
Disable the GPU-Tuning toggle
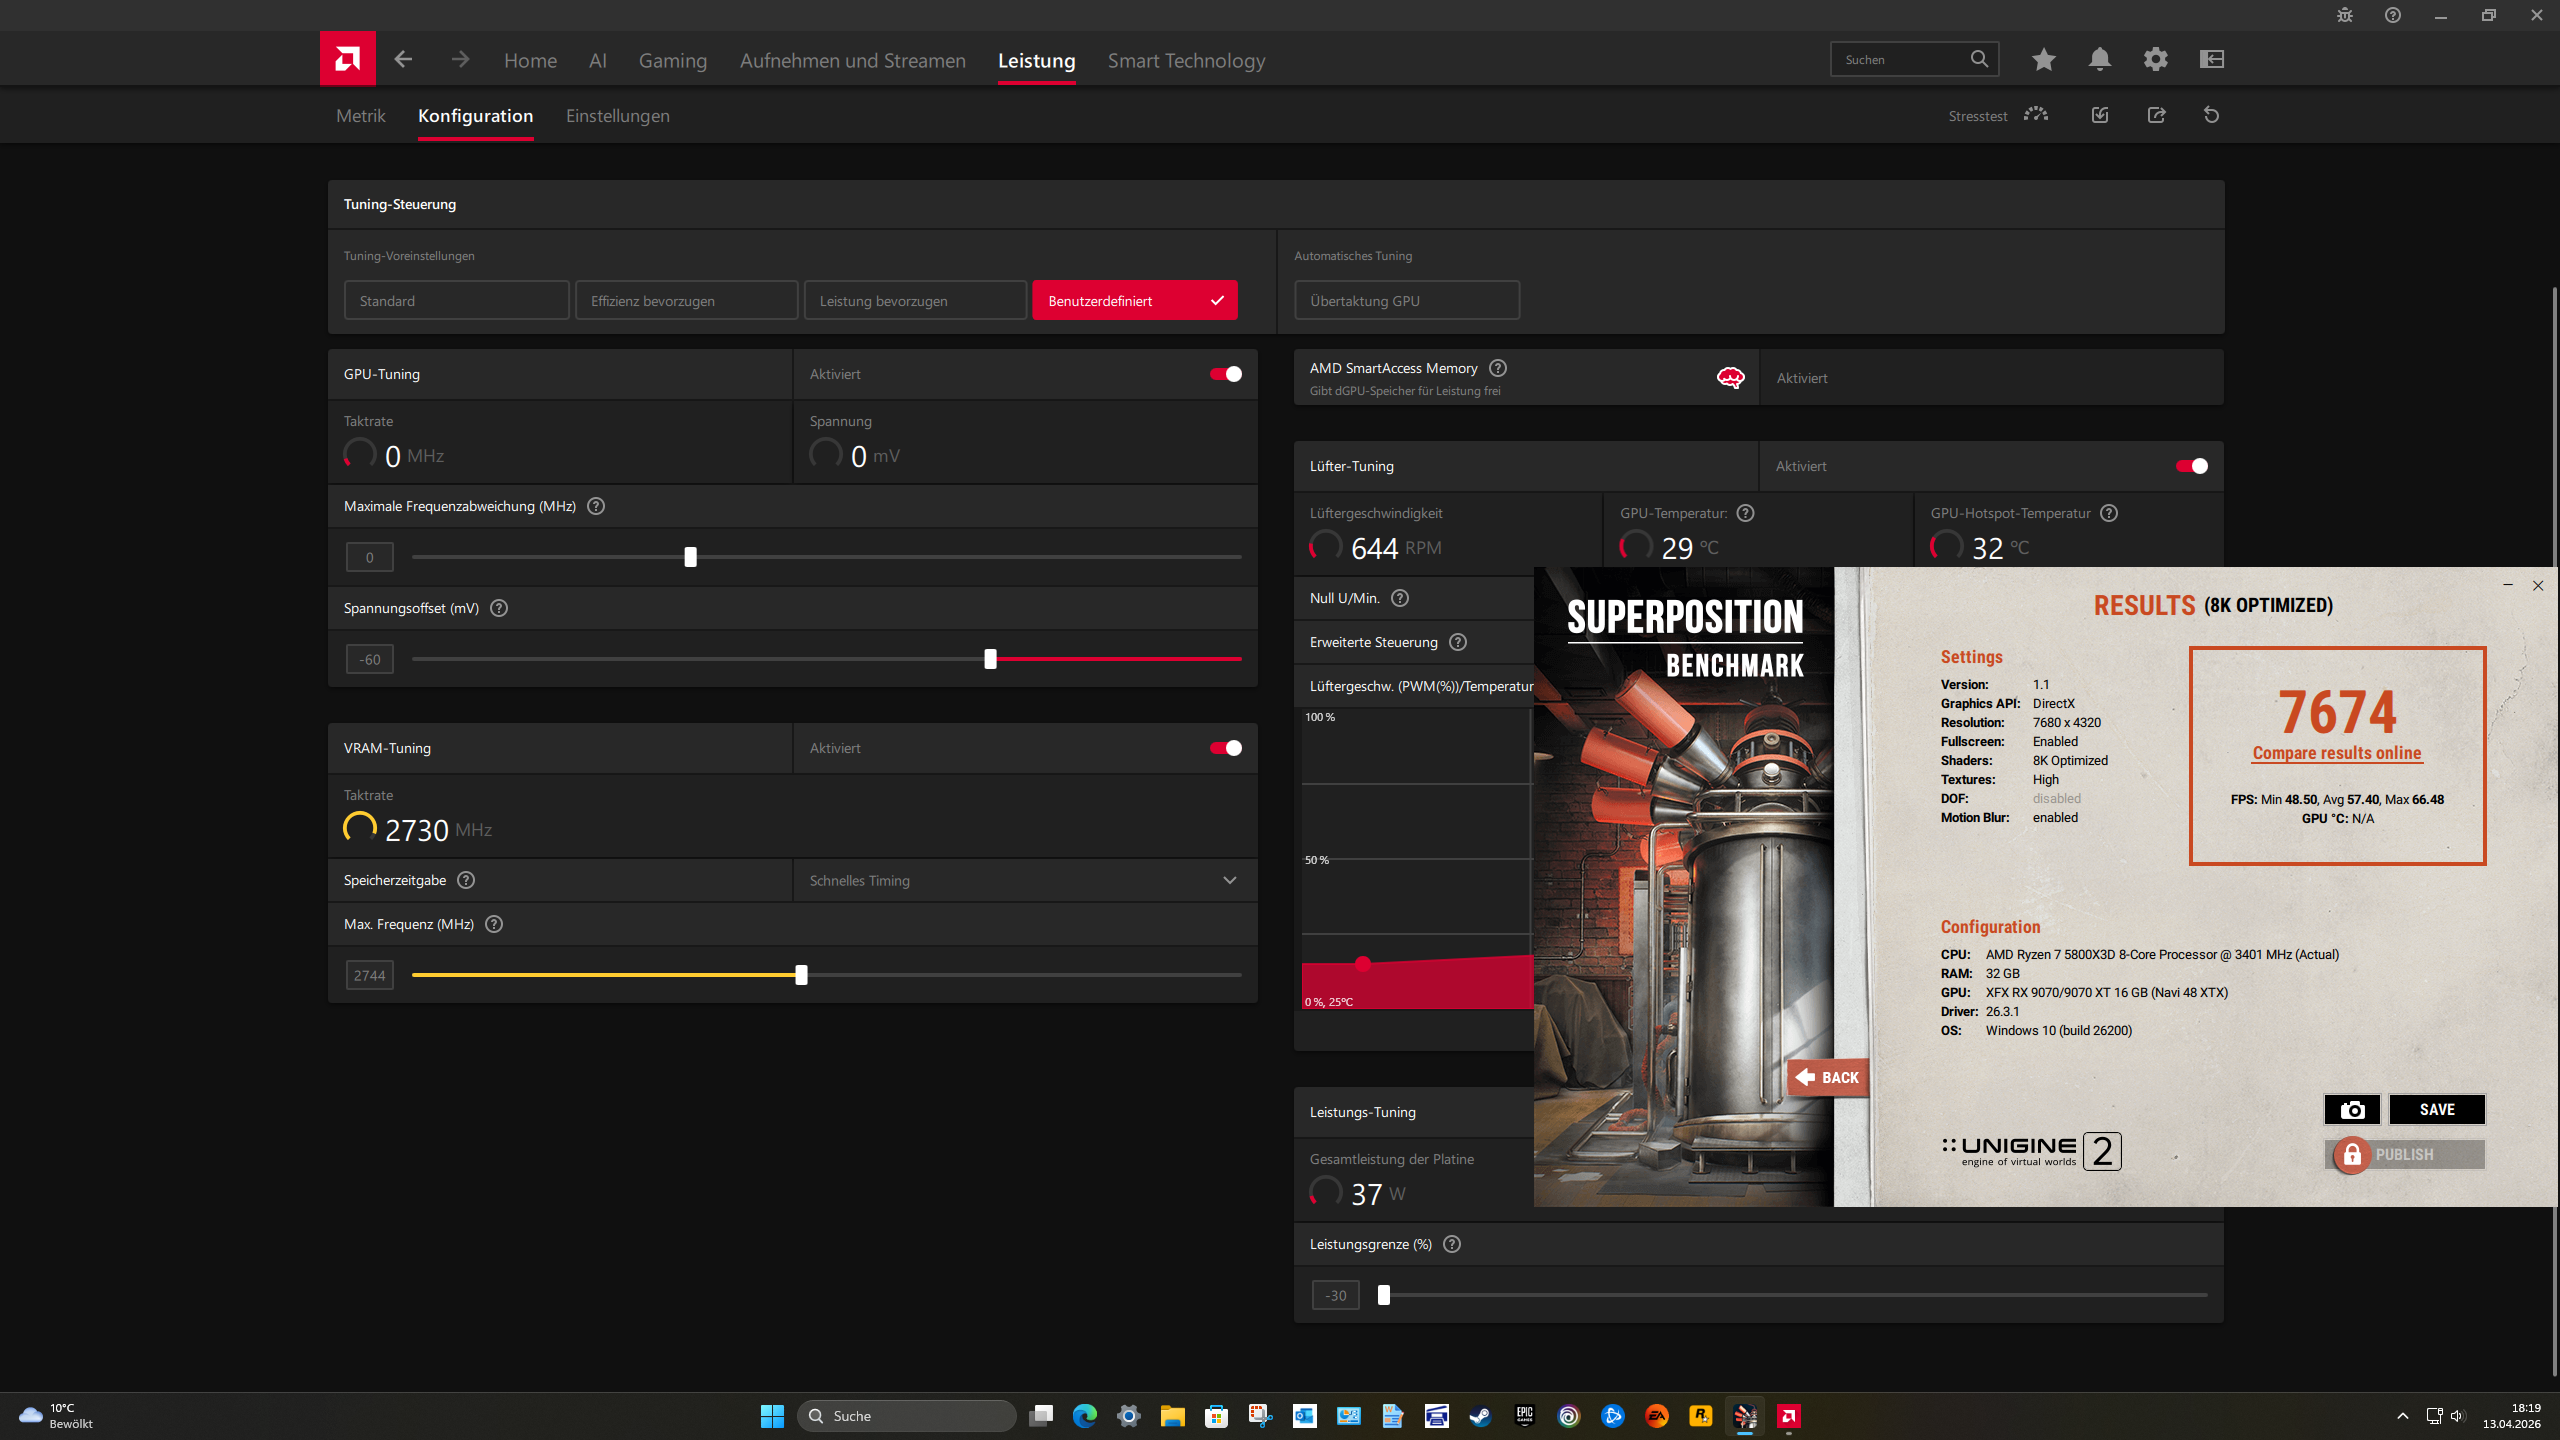tap(1224, 373)
